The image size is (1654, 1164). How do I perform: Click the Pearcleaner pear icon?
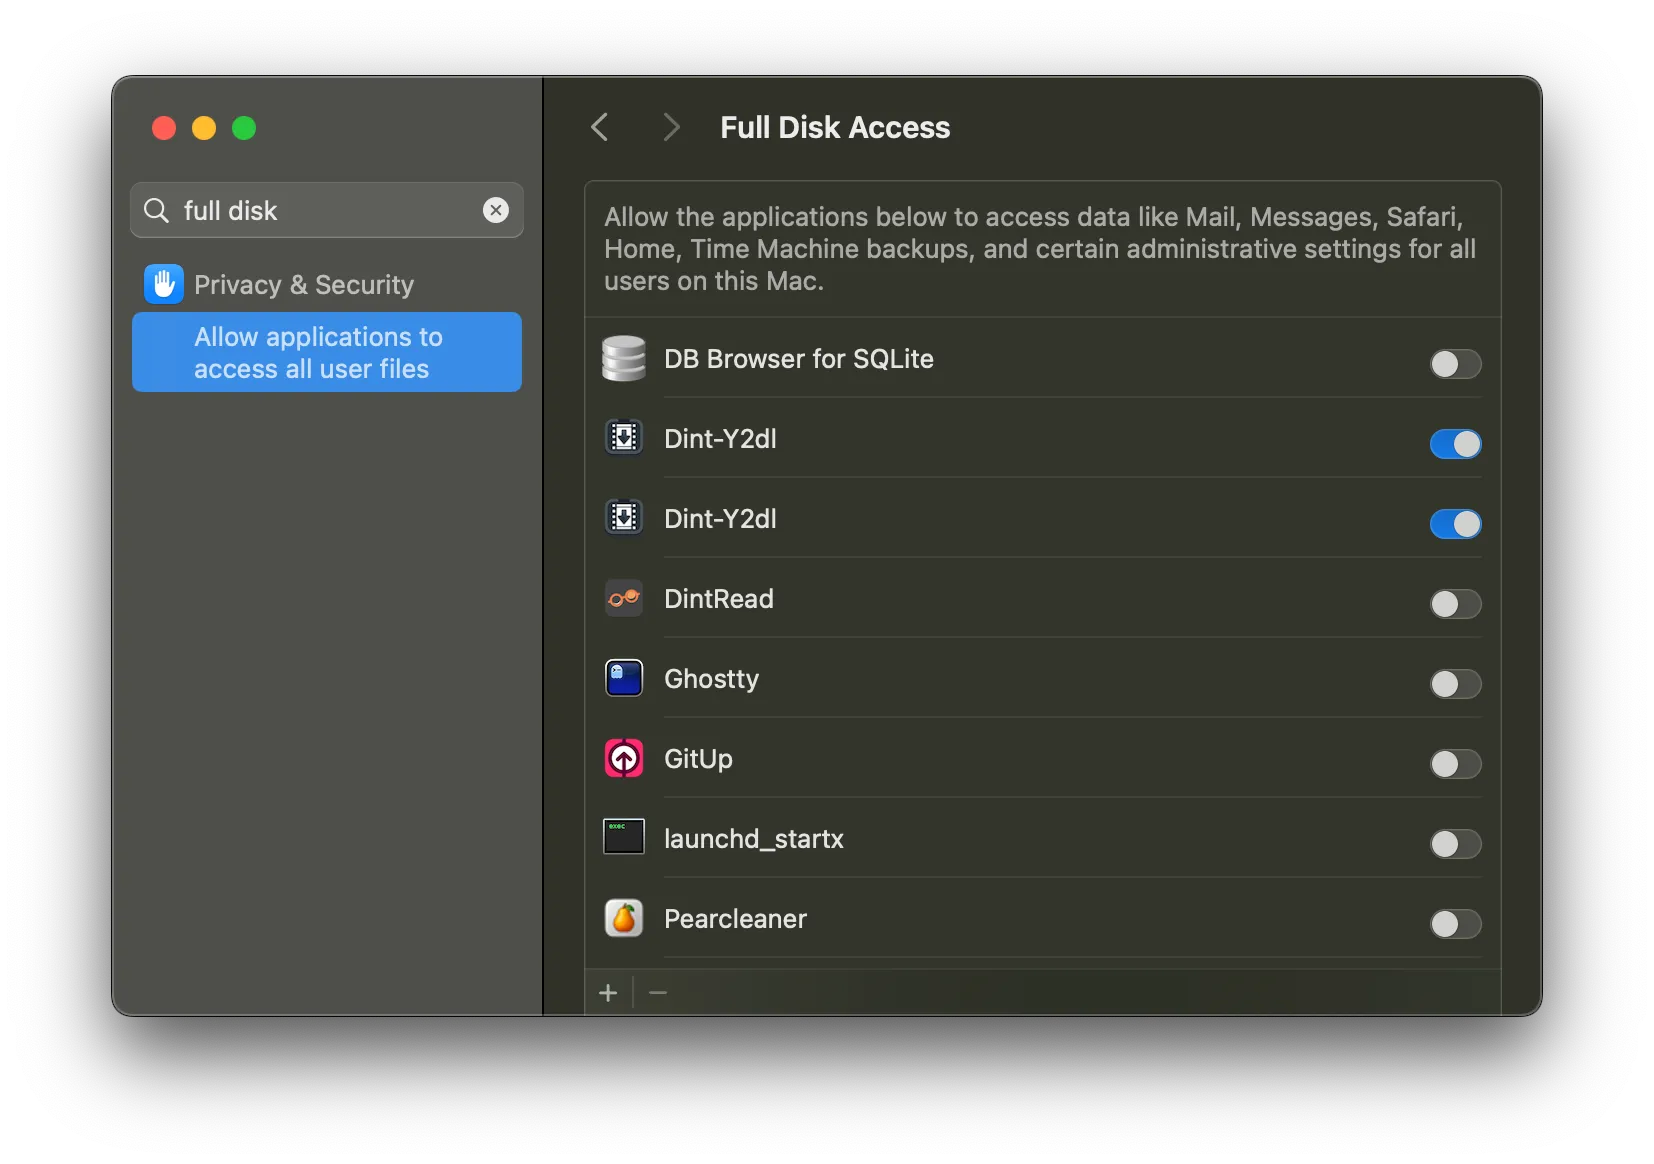pyautogui.click(x=623, y=918)
